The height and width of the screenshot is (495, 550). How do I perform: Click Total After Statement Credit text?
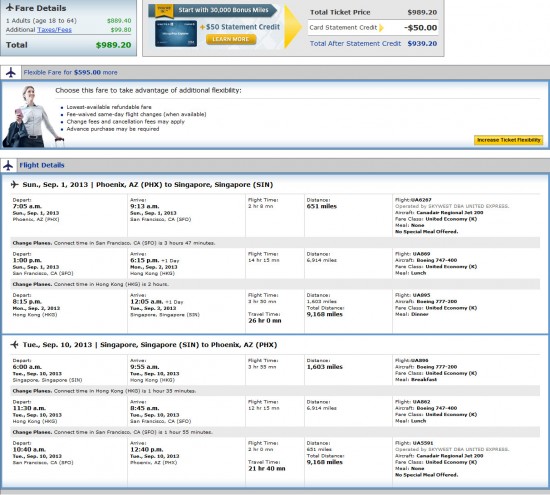click(355, 44)
